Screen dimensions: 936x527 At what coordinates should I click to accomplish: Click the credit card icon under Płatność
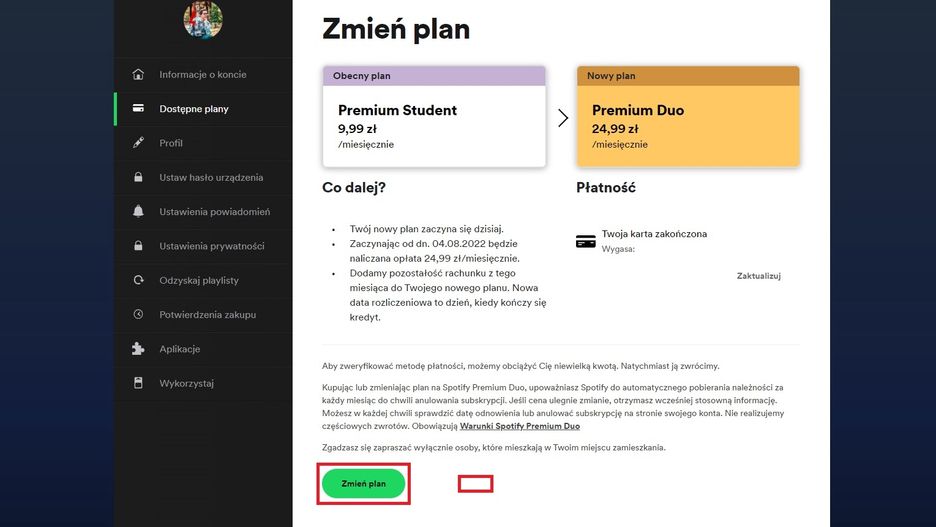[x=586, y=241]
